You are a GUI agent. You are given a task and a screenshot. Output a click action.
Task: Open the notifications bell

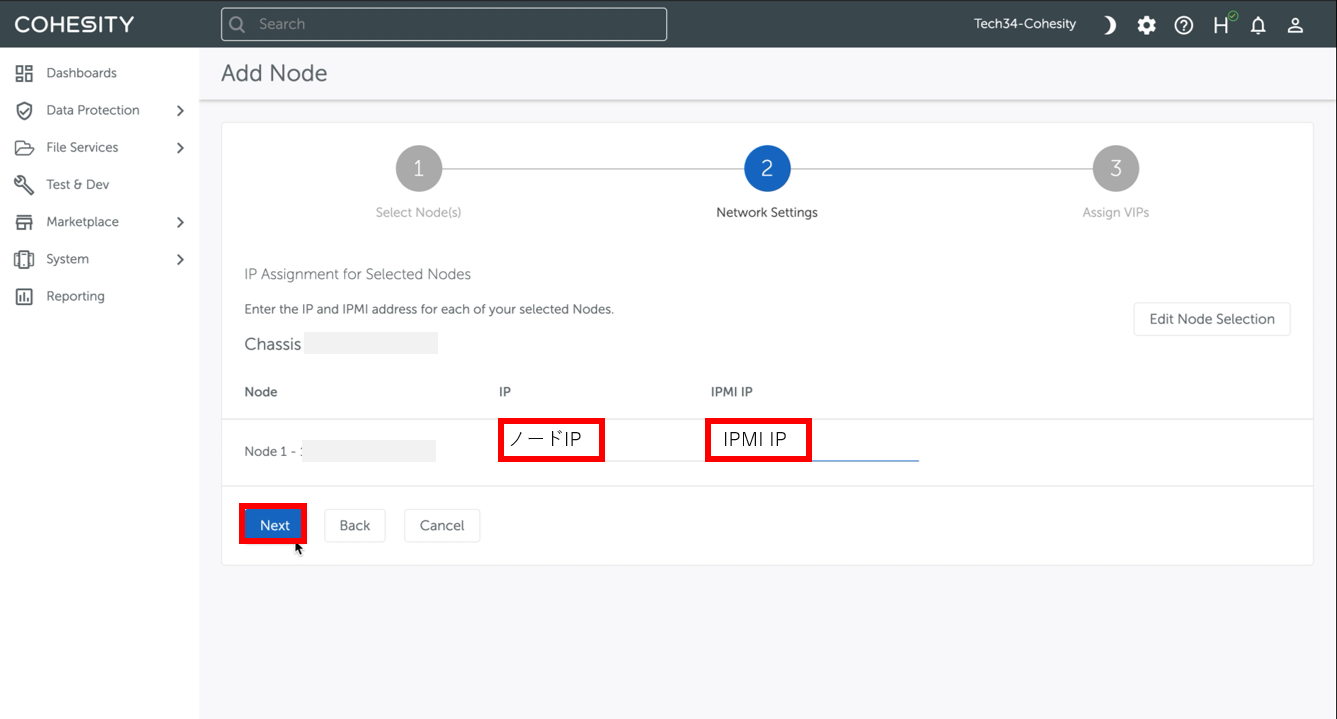click(x=1258, y=25)
